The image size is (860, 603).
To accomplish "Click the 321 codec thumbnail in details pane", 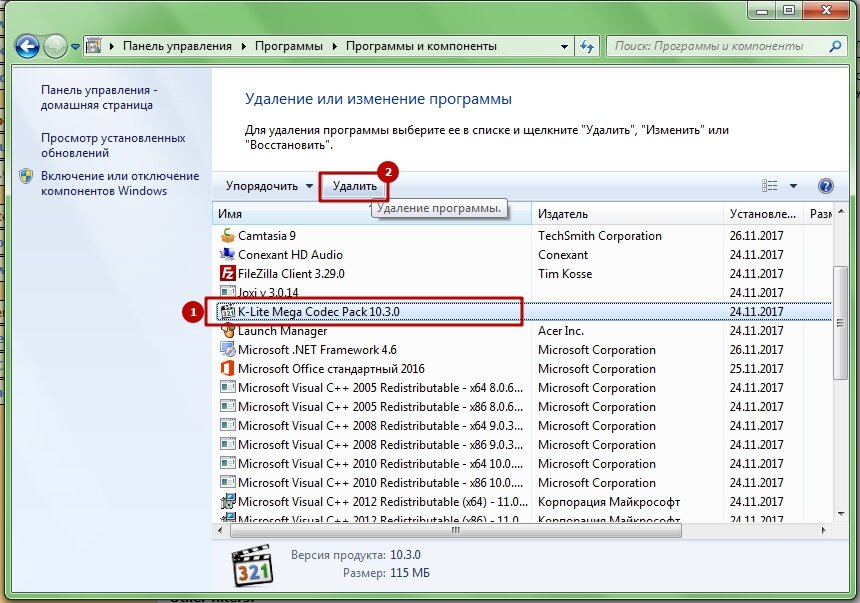I will tap(252, 565).
